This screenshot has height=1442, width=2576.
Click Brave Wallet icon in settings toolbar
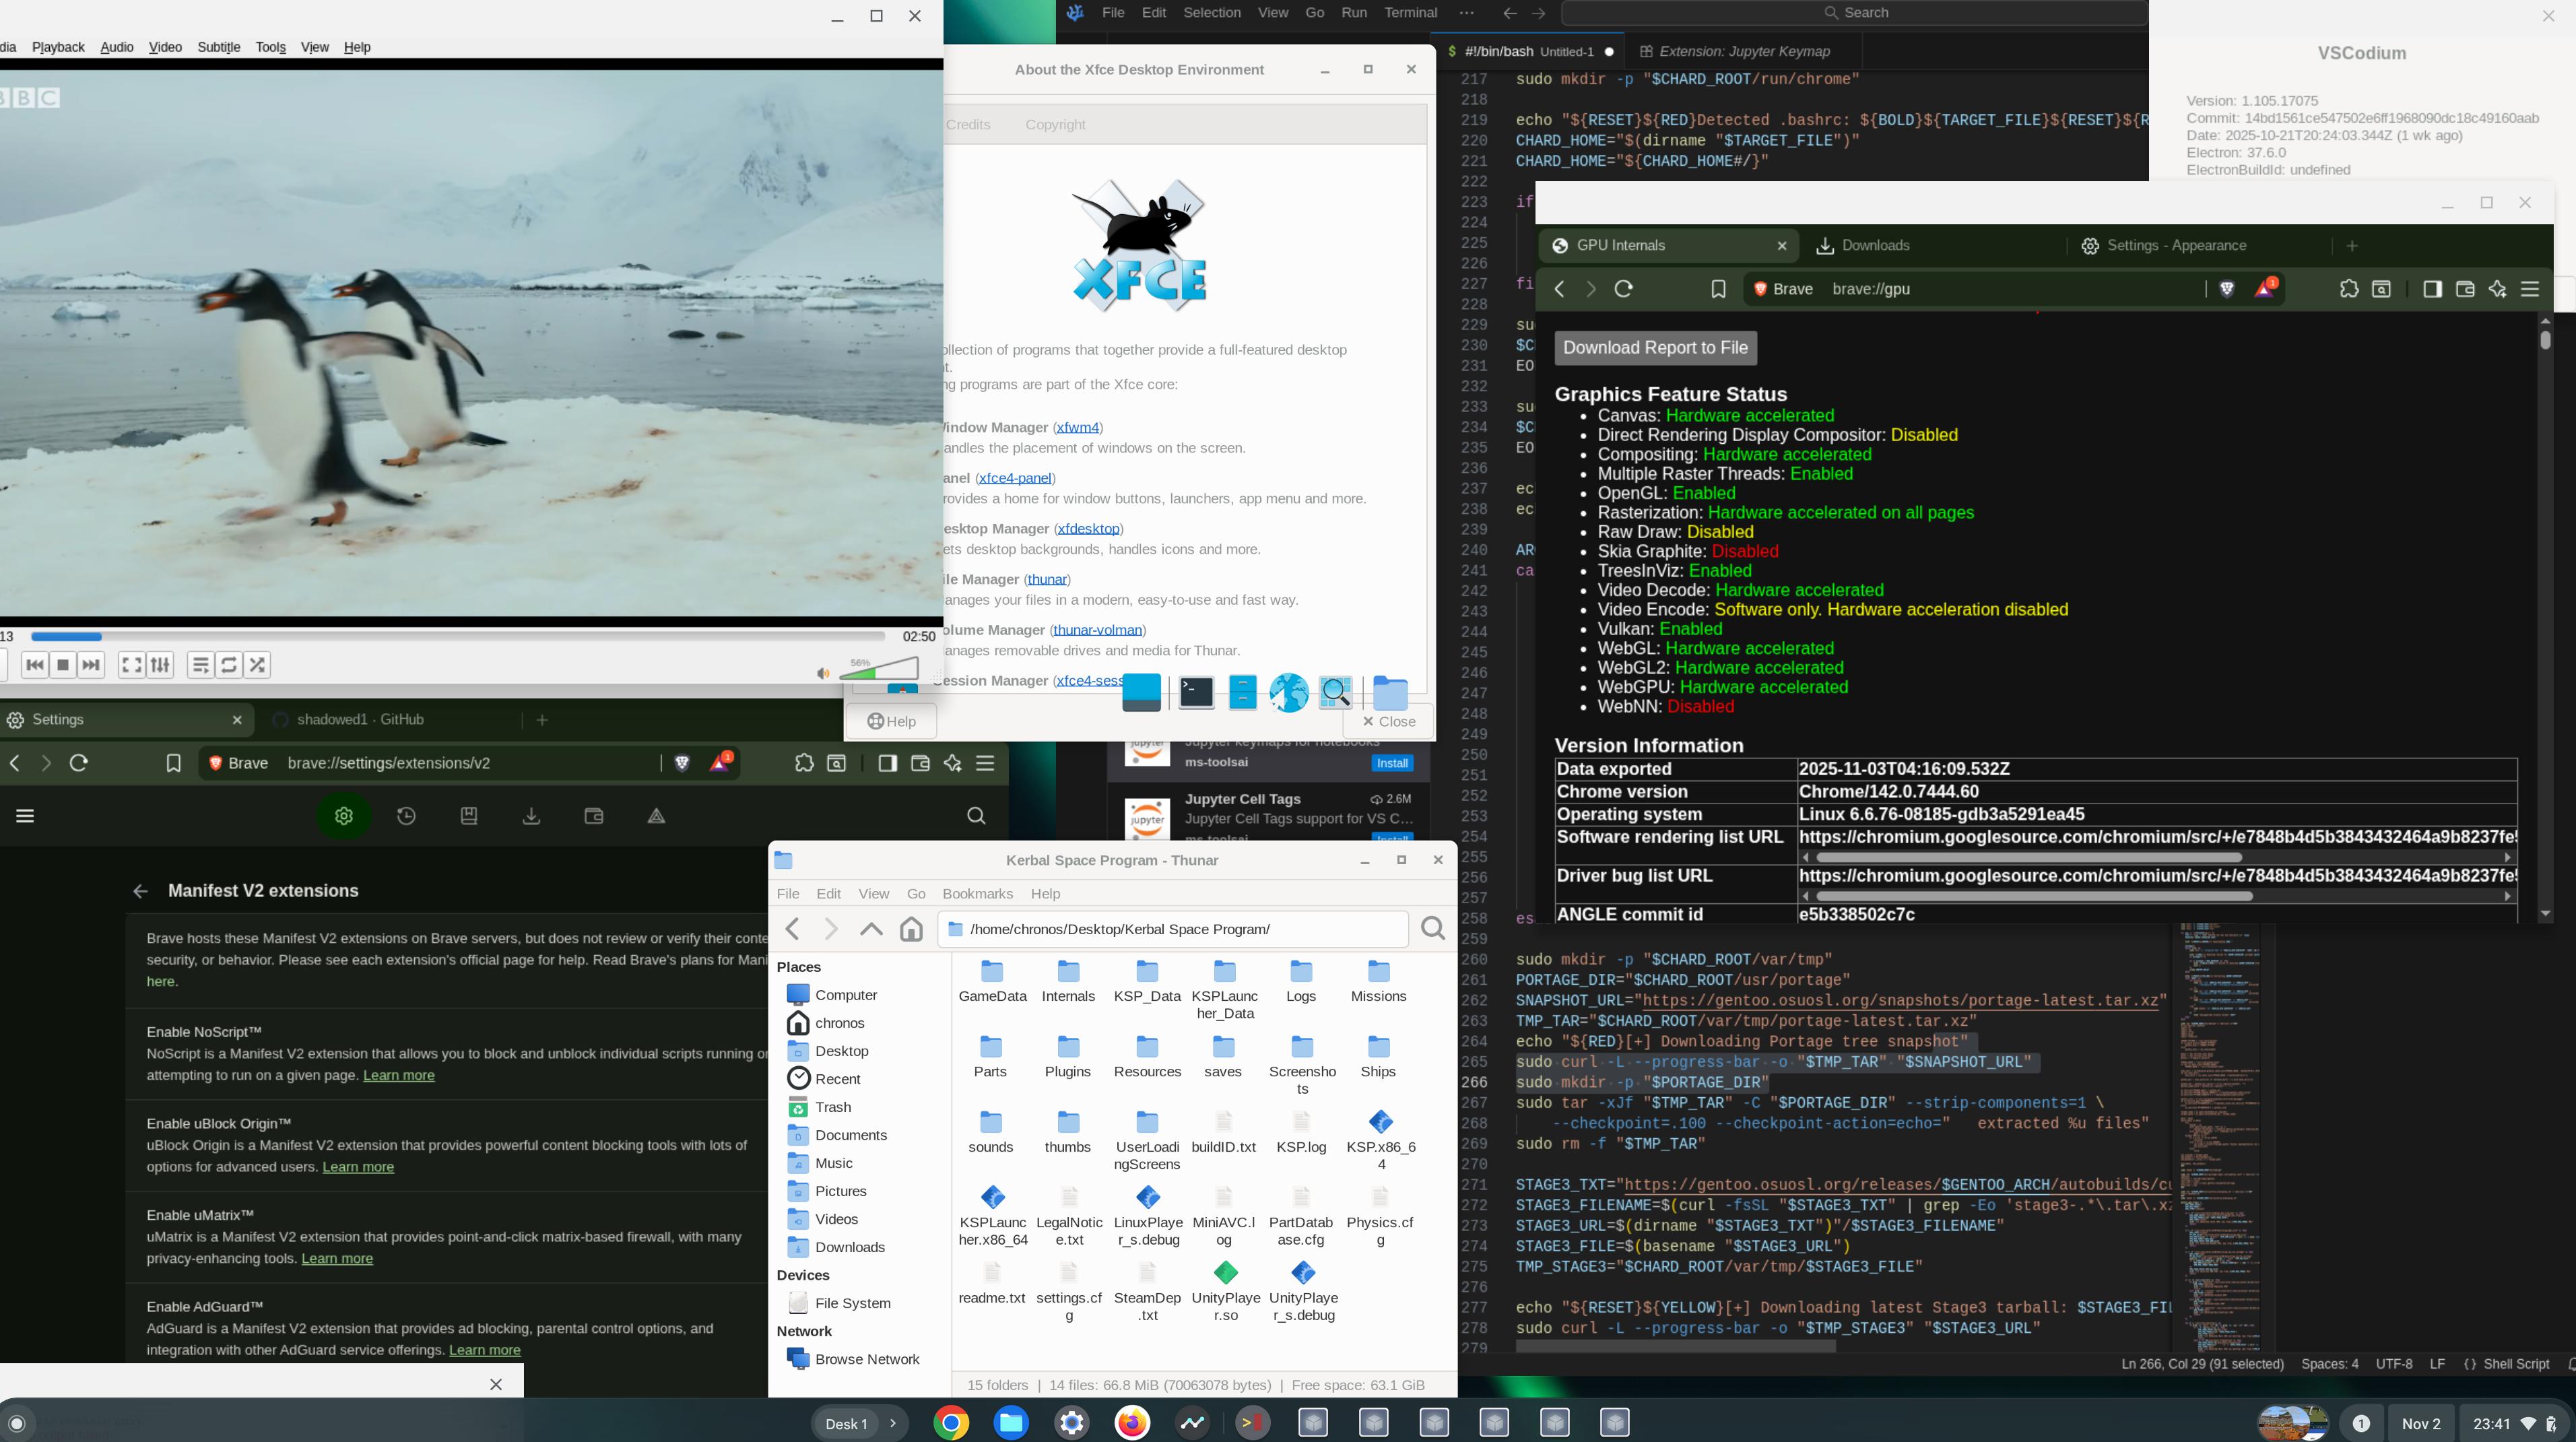[x=593, y=816]
